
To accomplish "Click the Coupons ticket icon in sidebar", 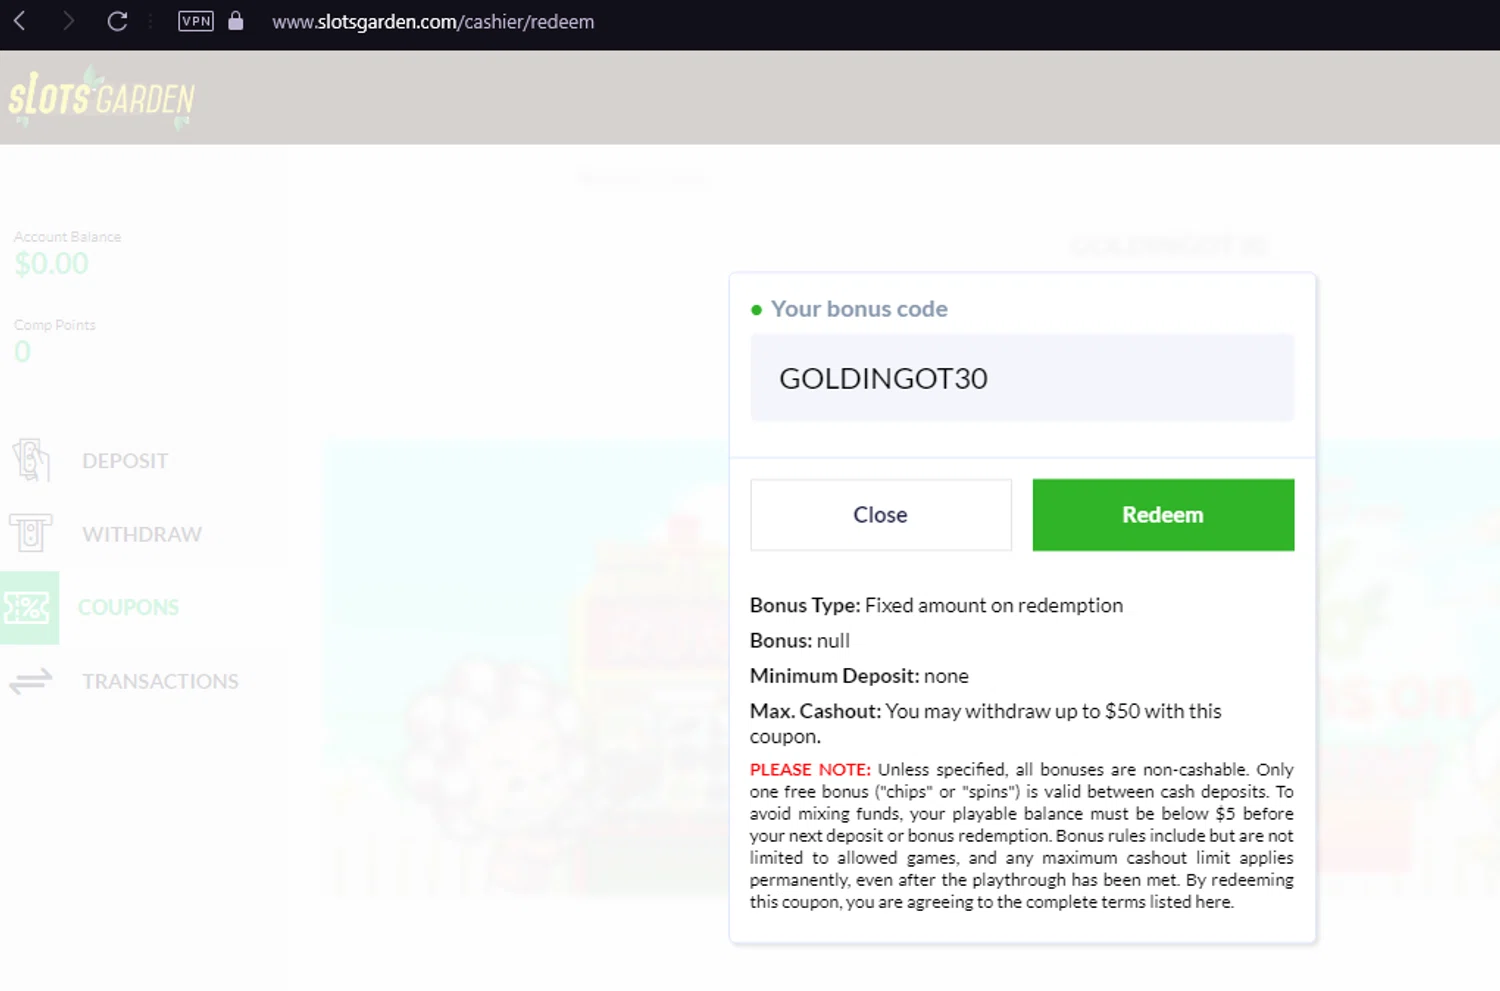I will 29,607.
